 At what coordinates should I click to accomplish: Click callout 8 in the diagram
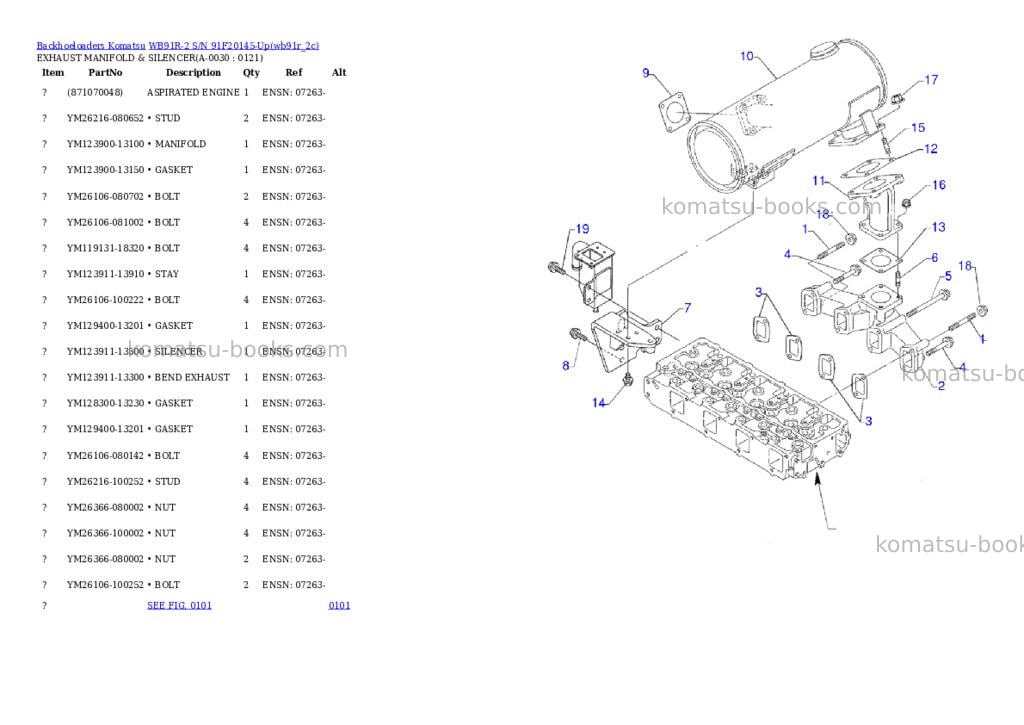point(566,366)
